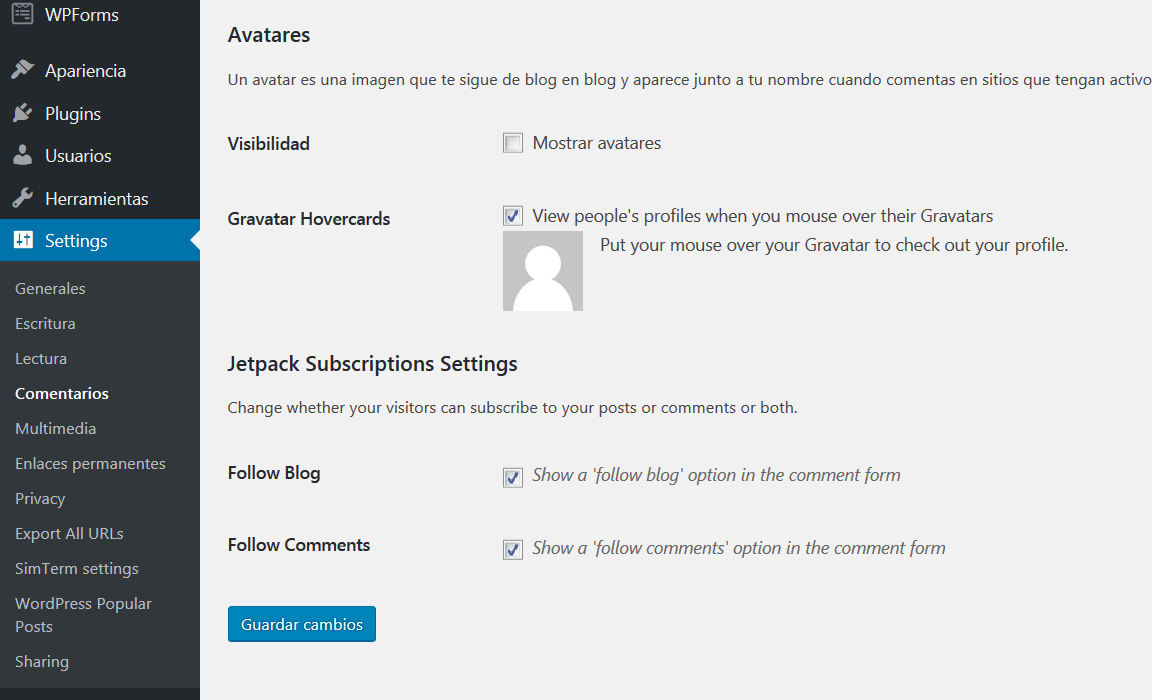The width and height of the screenshot is (1152, 700).
Task: Click the Plugins plug icon
Action: coord(23,113)
